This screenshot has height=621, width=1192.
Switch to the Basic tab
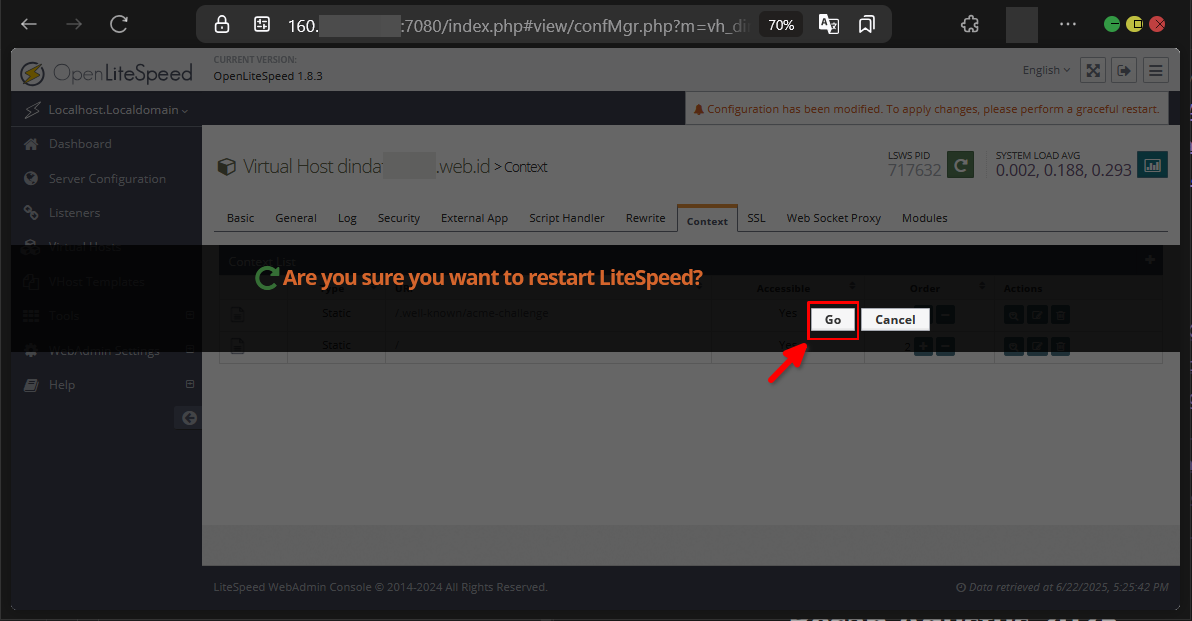coord(240,218)
